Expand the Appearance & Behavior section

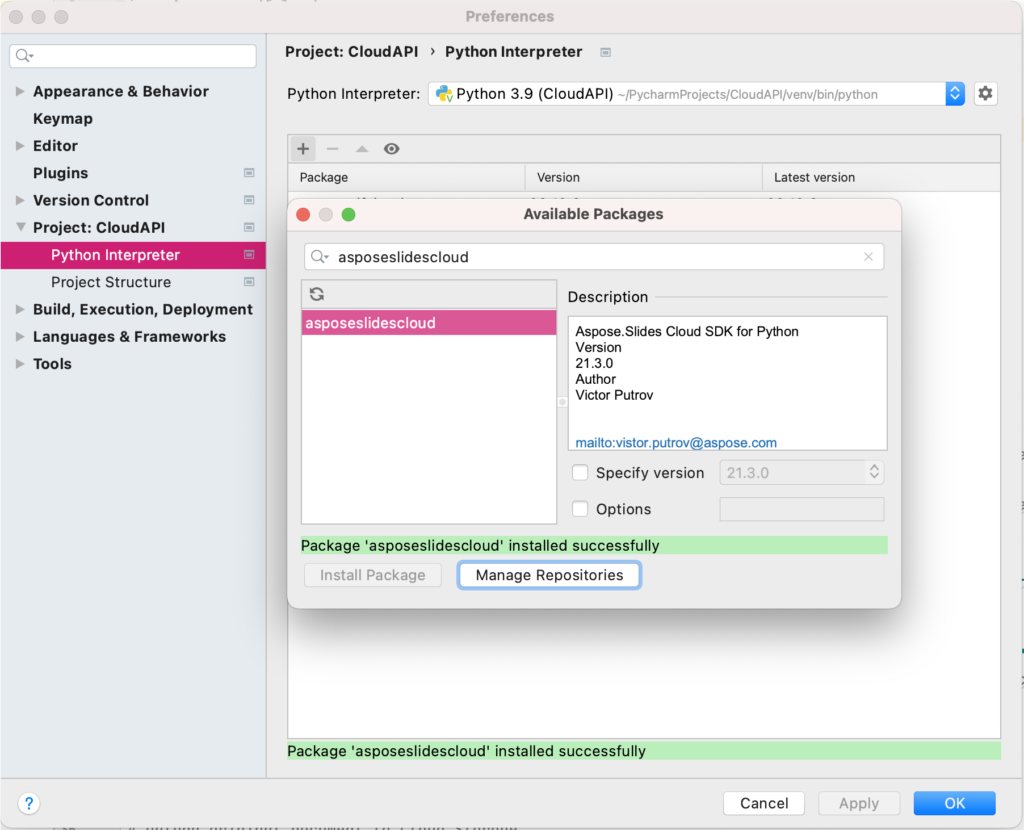pos(20,91)
